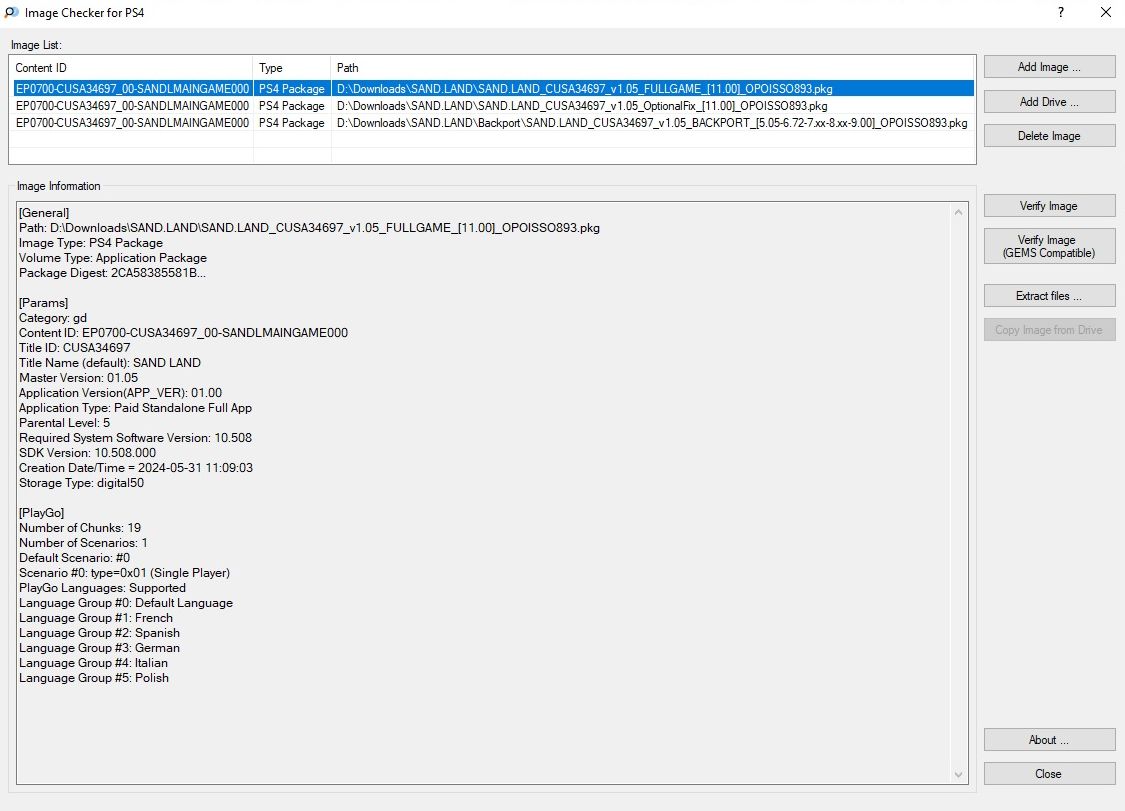Select the OptionalFix_[11.00] package row
Screen dimensions: 1125x811
click(x=494, y=106)
